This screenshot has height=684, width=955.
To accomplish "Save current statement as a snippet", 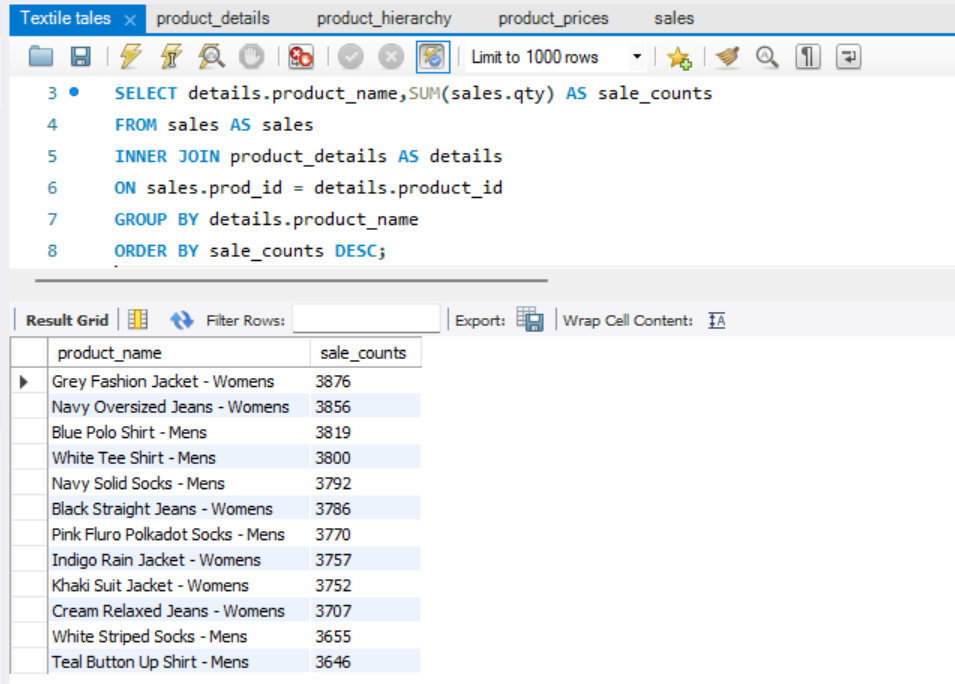I will (680, 57).
